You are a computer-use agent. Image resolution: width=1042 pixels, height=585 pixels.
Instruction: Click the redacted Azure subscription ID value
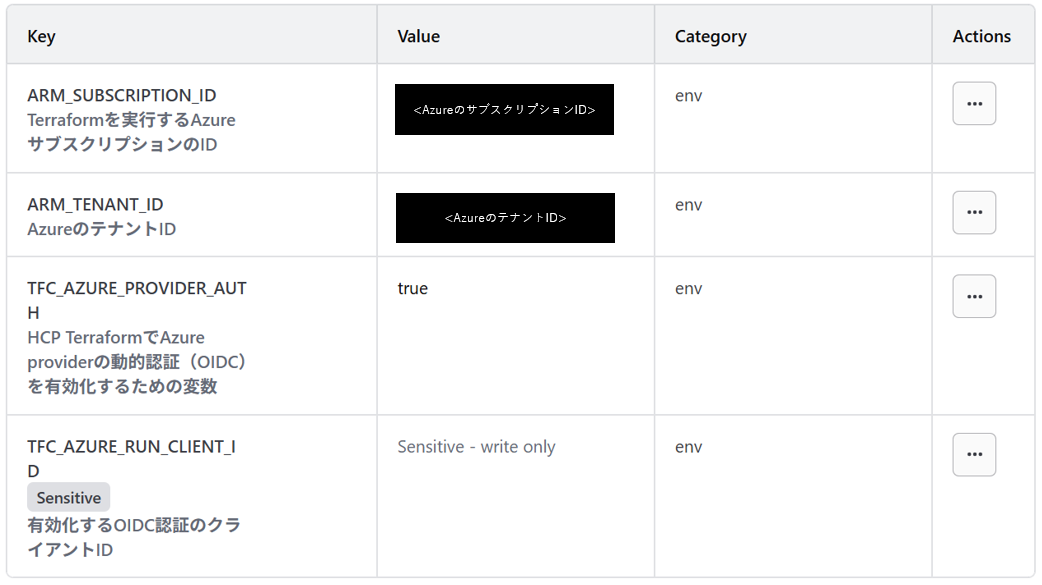tap(504, 110)
